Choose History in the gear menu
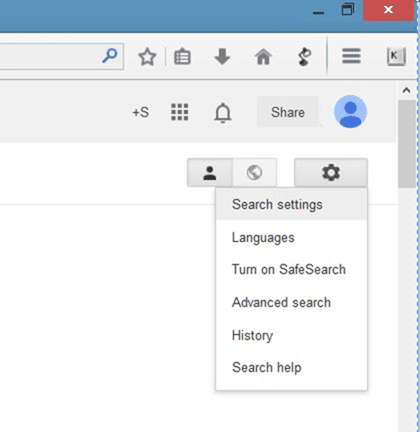420x432 pixels. click(x=291, y=335)
